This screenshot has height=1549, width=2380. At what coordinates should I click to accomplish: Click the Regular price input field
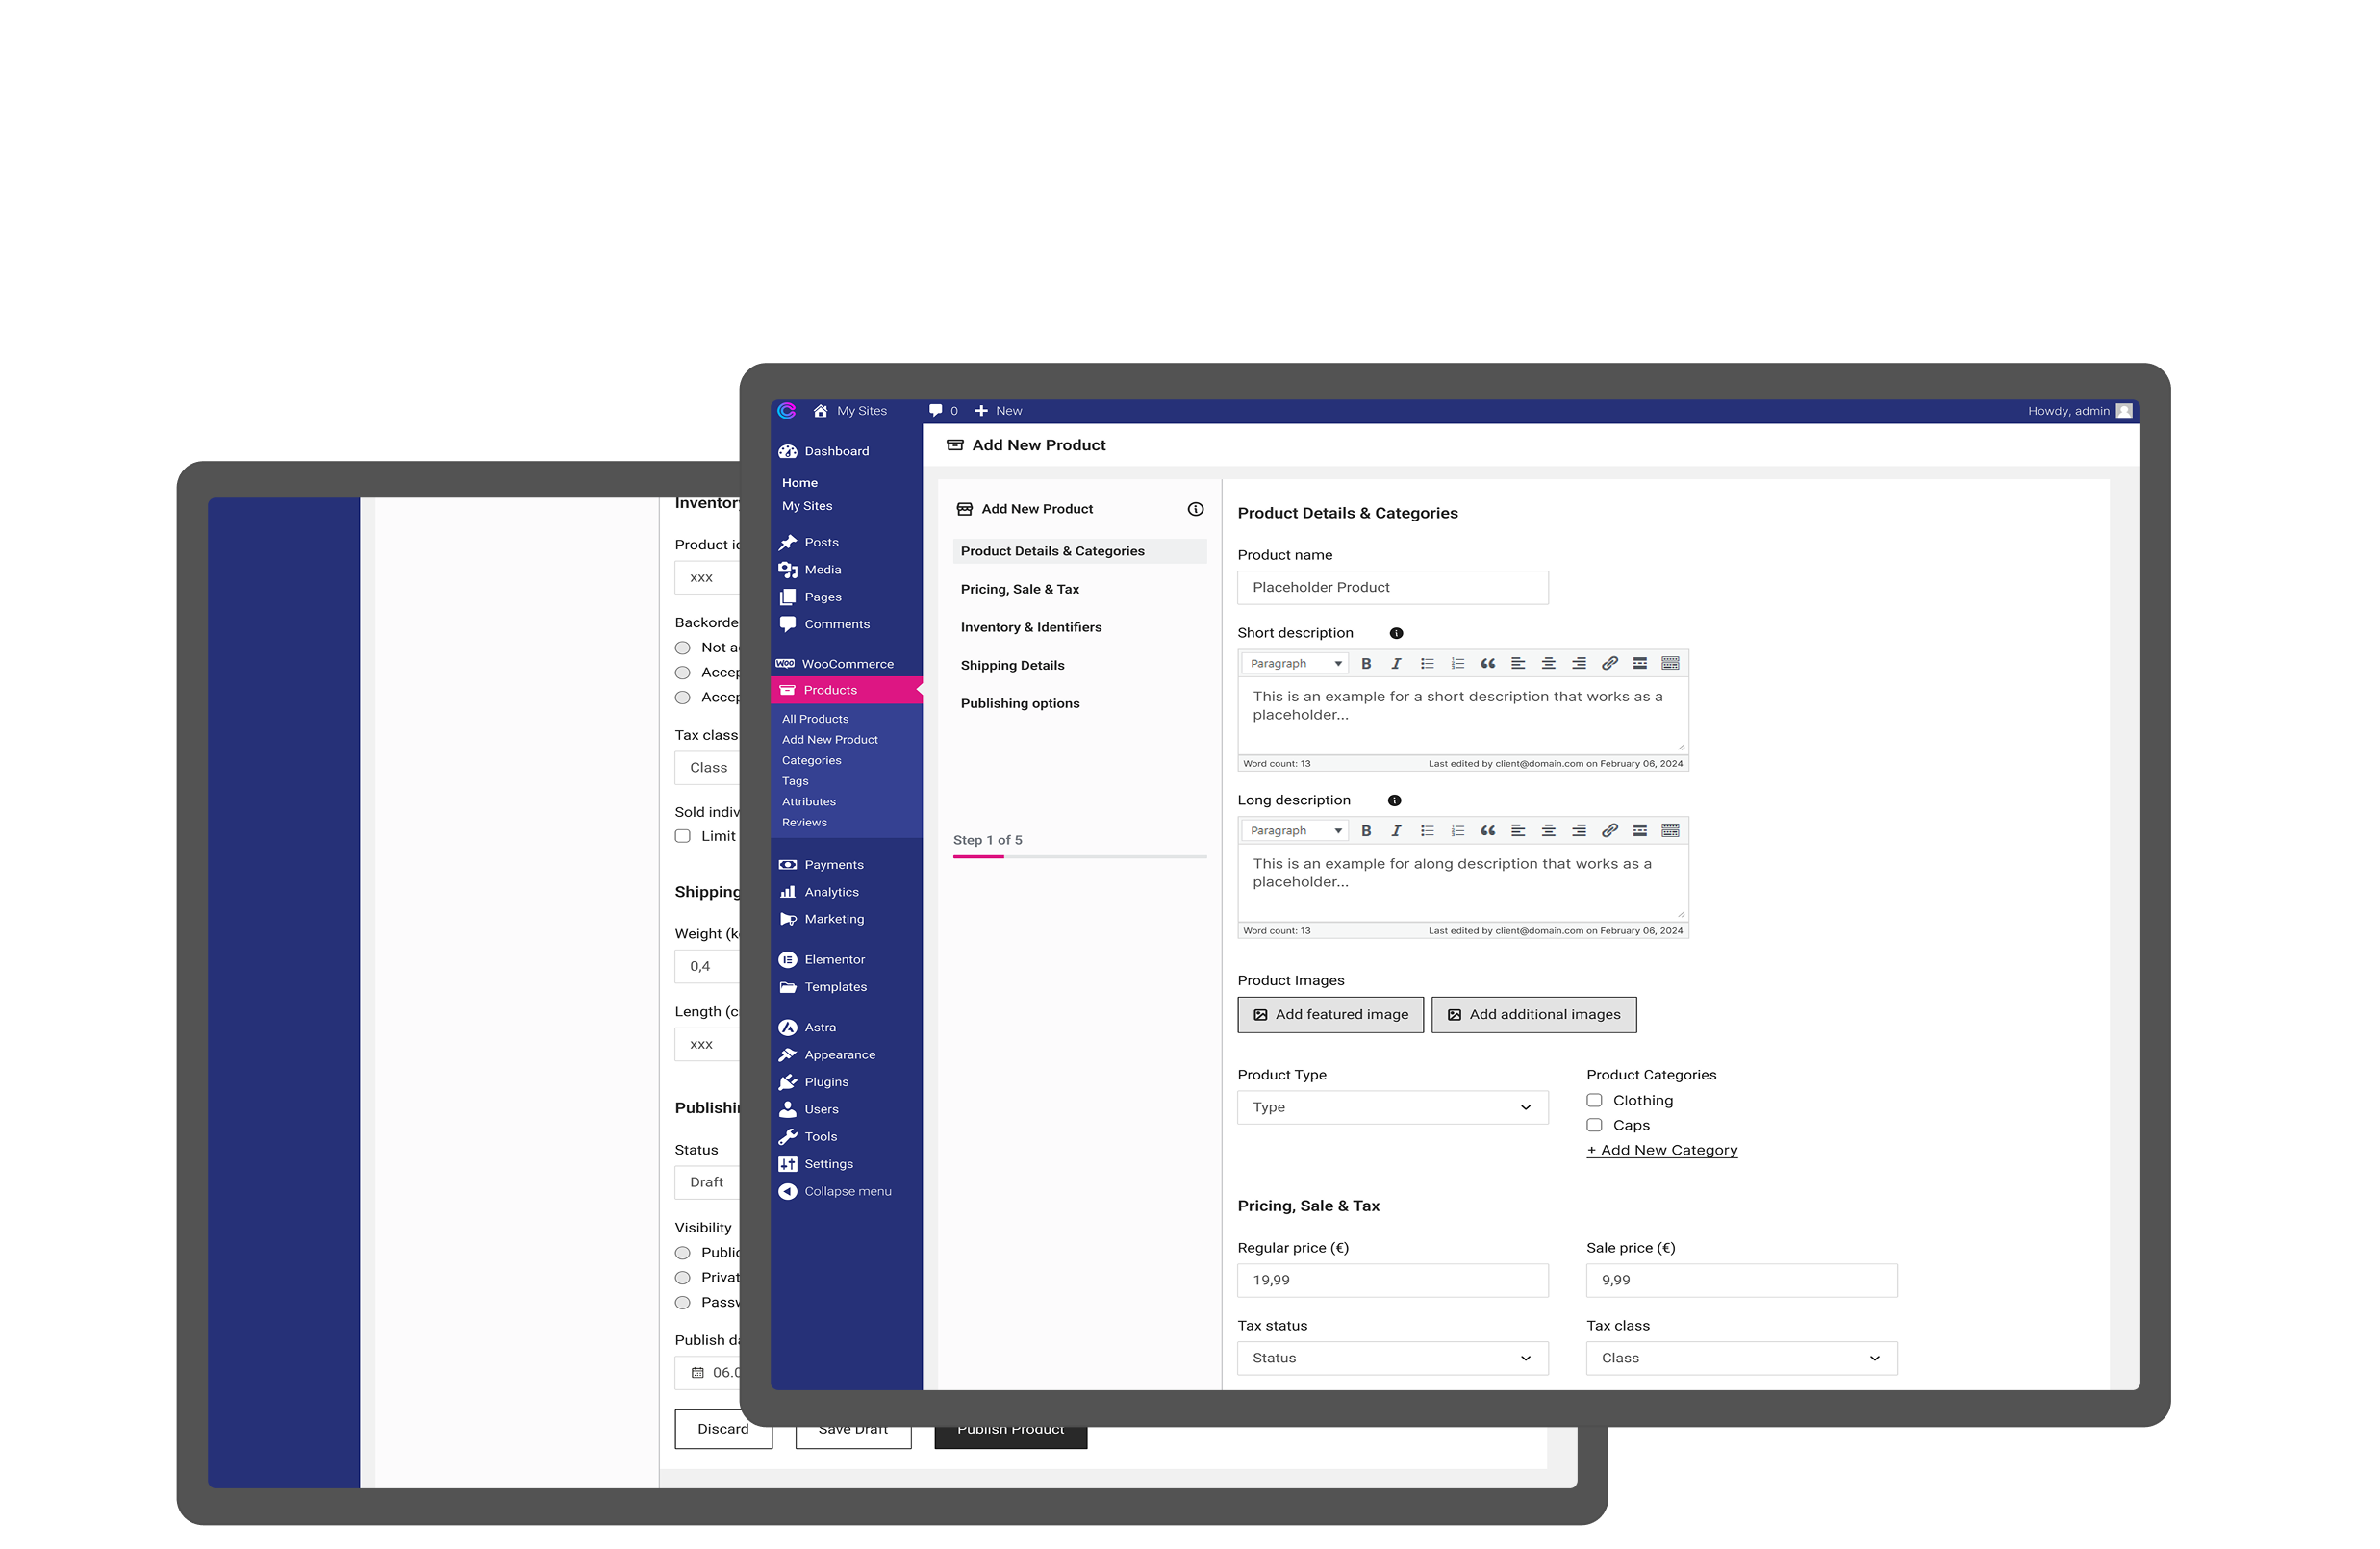pyautogui.click(x=1392, y=1280)
